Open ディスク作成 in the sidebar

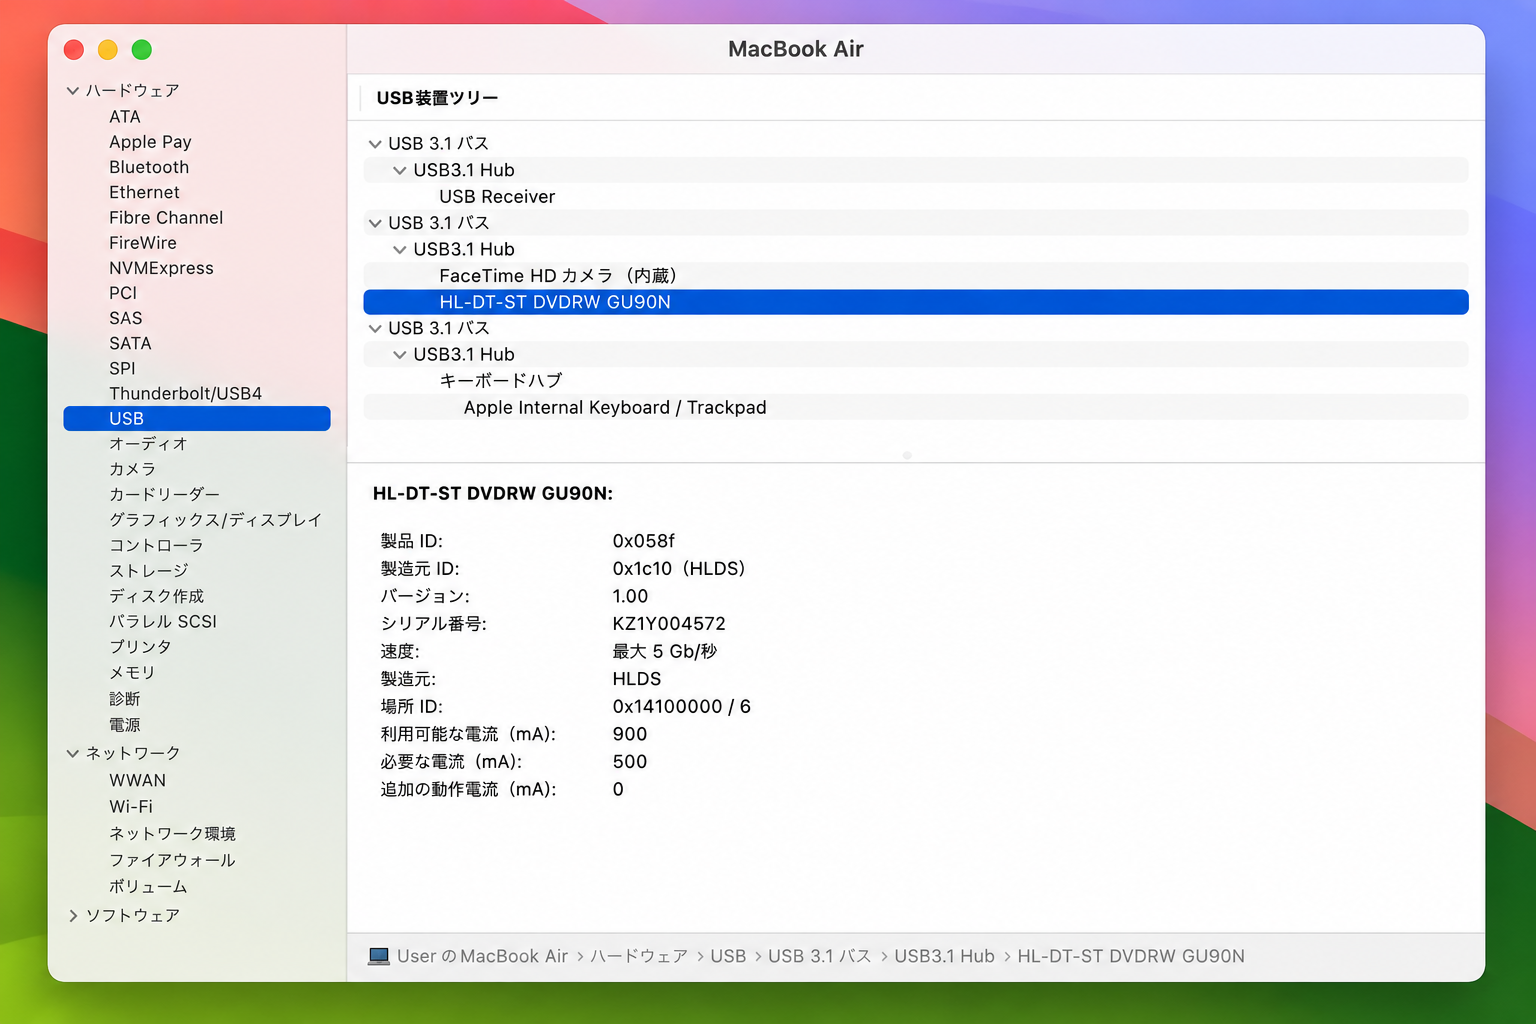[x=156, y=596]
